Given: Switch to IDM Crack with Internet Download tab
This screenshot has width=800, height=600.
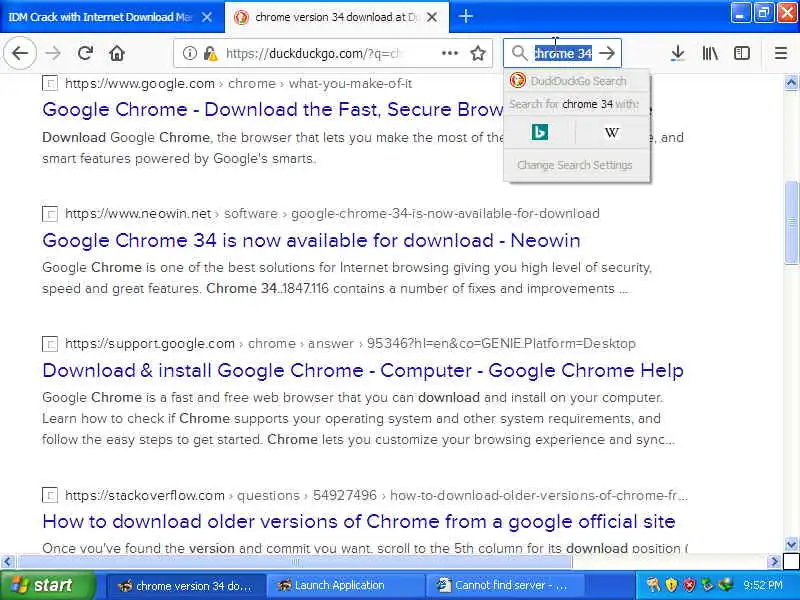Looking at the screenshot, I should point(101,17).
